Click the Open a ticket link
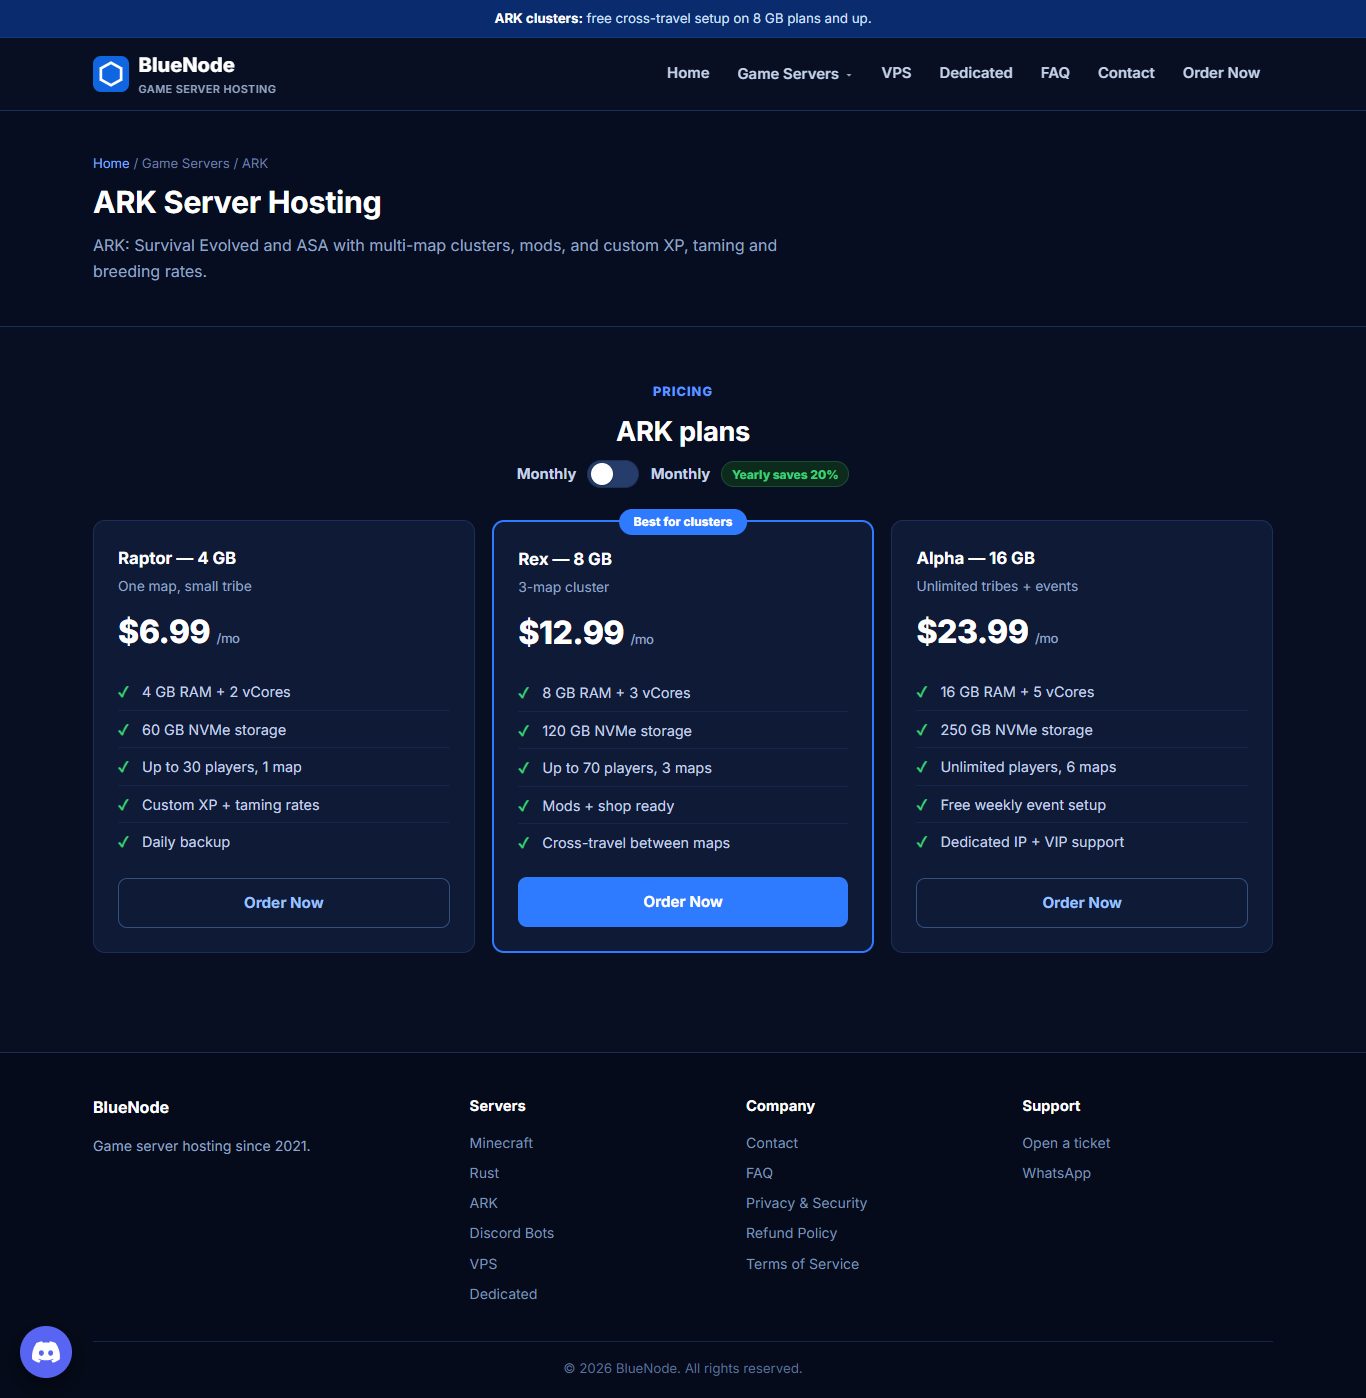Viewport: 1366px width, 1398px height. tap(1066, 1143)
